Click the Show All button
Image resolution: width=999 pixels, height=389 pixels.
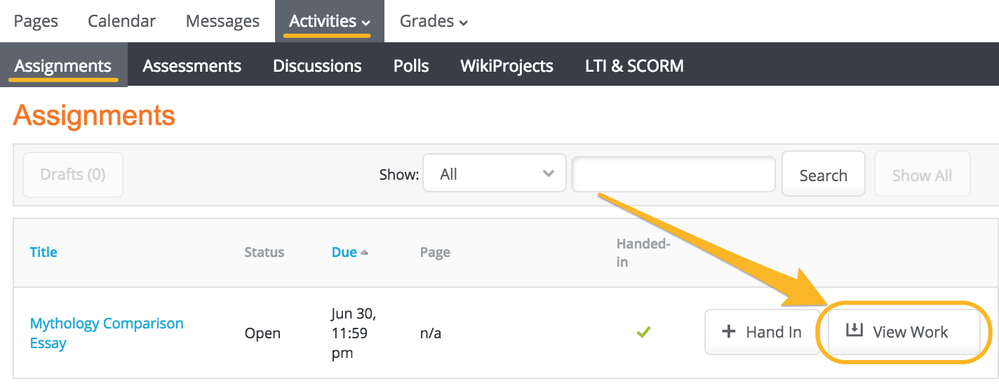[922, 174]
